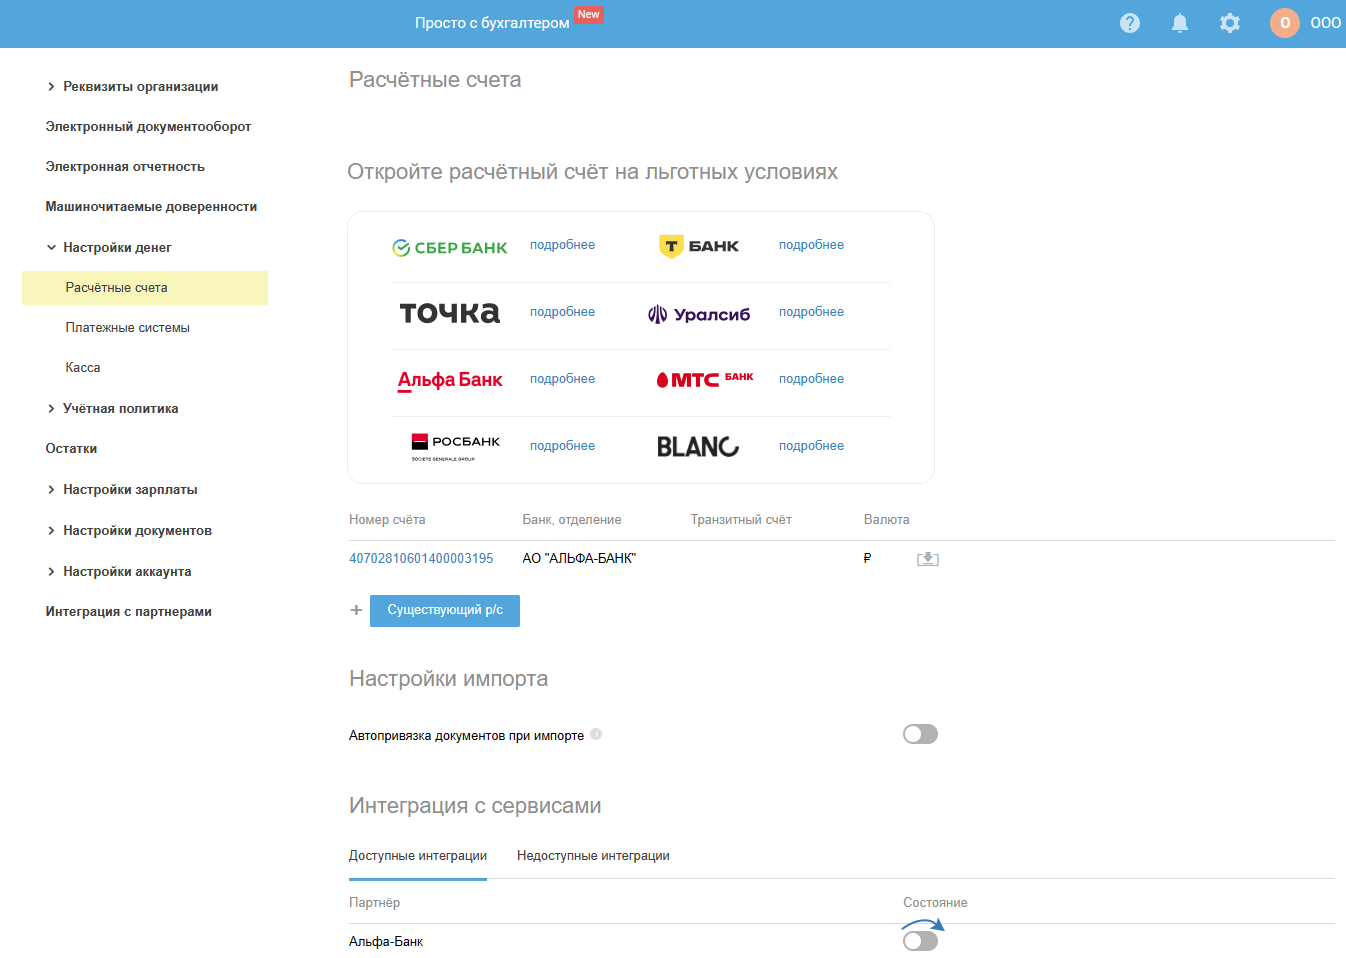Click the Интеграция с сервисами heading
1346x958 pixels.
click(x=475, y=806)
